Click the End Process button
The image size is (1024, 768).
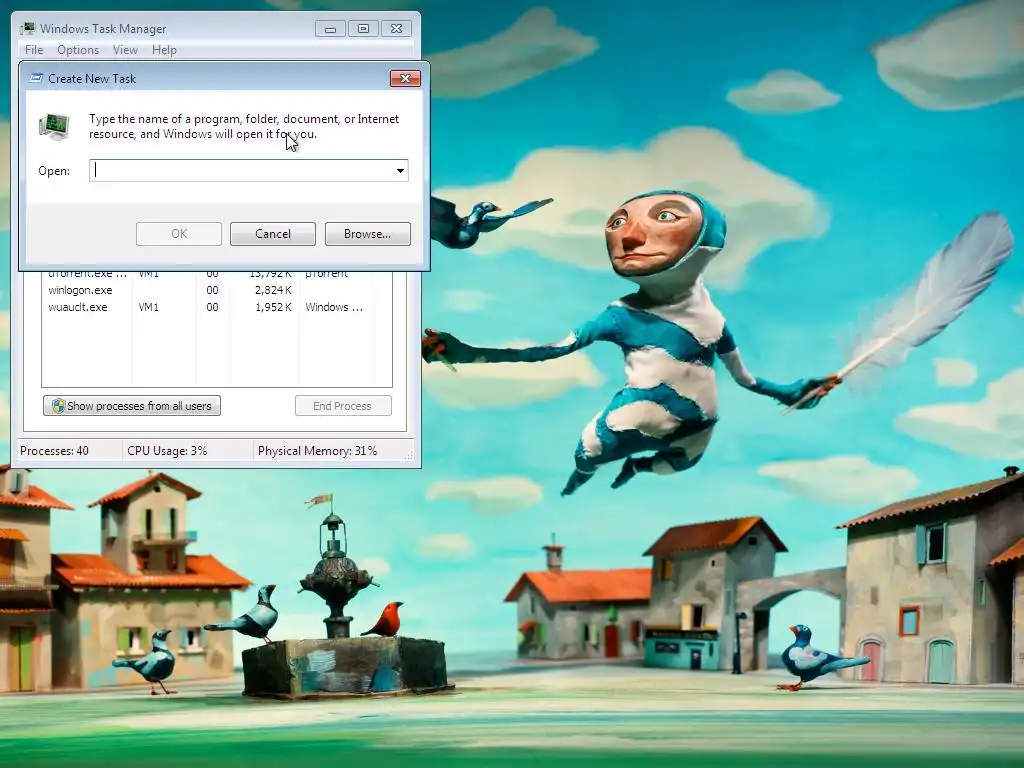pos(343,406)
